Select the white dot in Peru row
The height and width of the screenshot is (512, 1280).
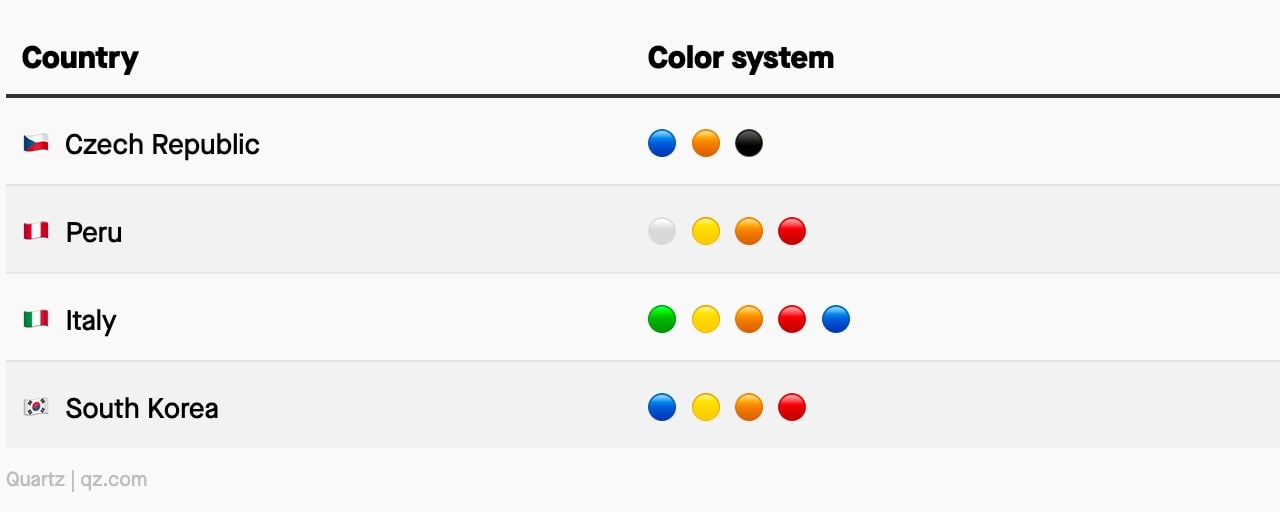pyautogui.click(x=662, y=231)
